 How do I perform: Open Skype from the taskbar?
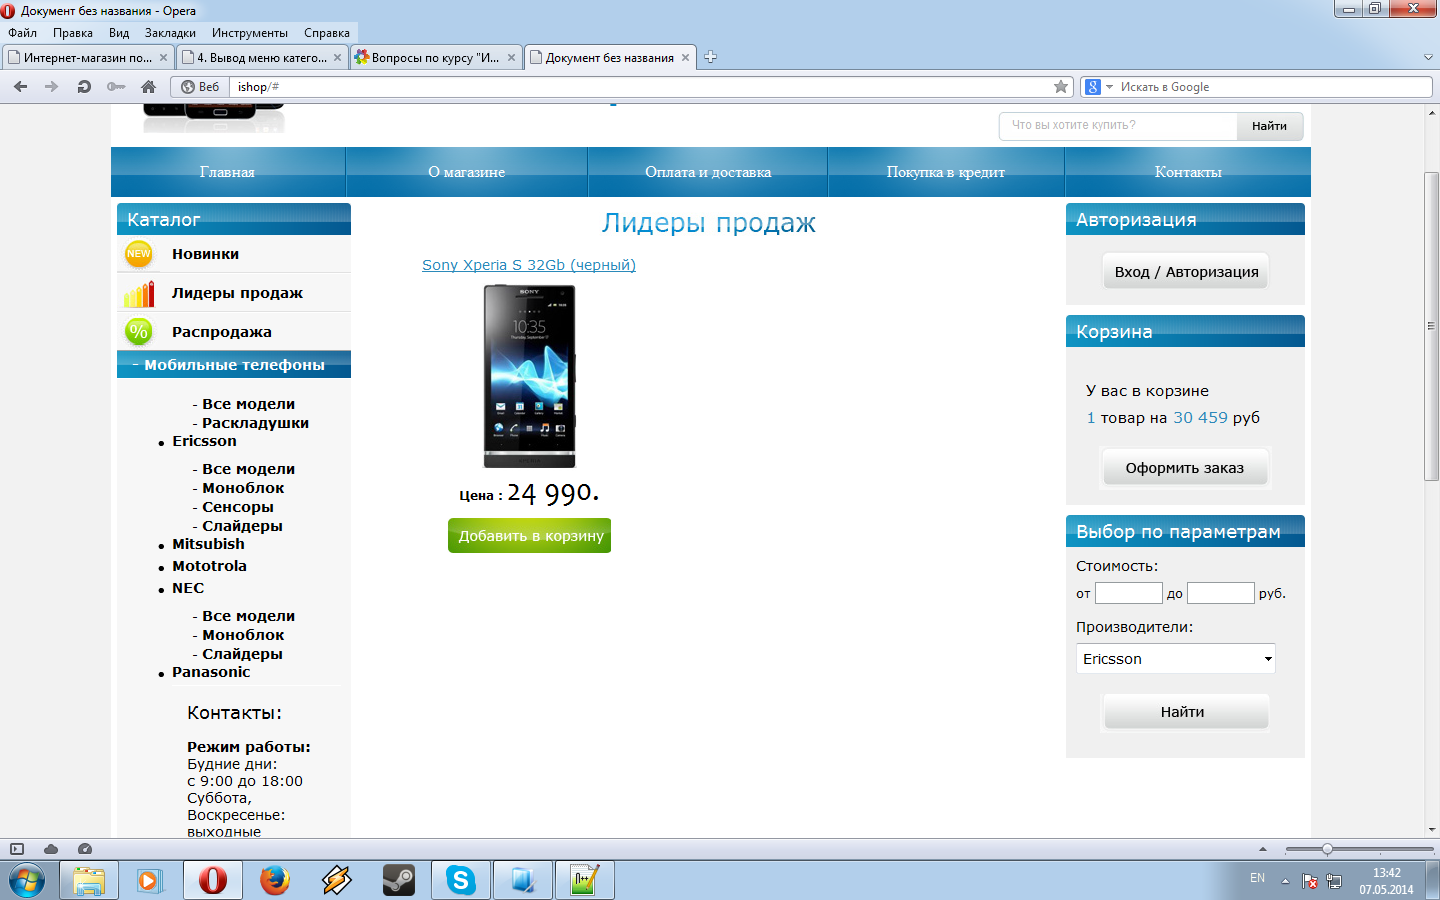[x=461, y=880]
